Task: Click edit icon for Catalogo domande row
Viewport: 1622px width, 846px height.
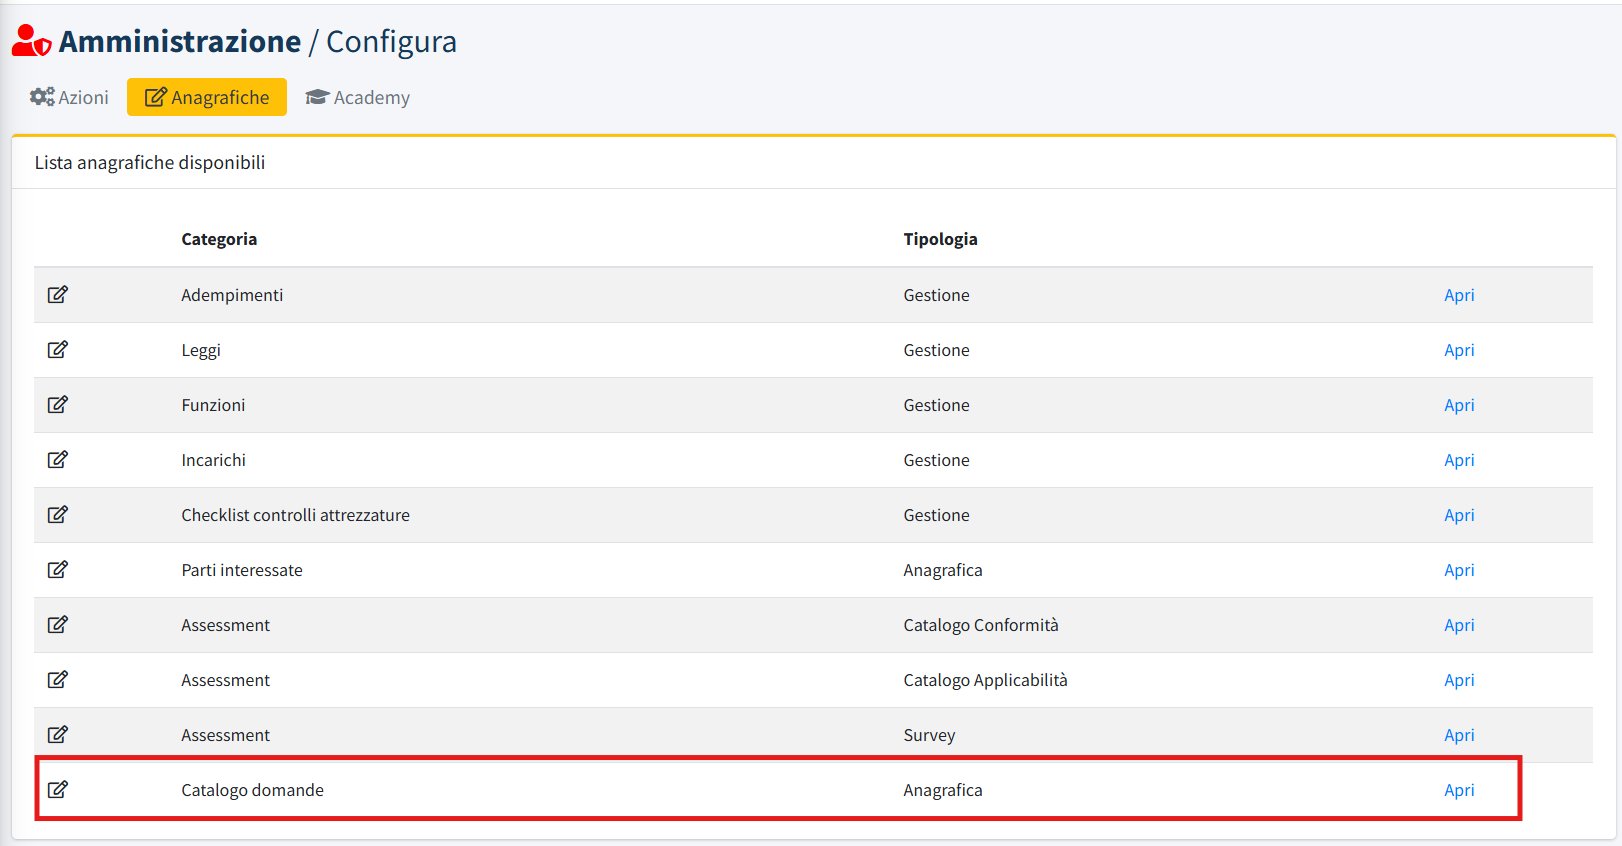Action: [58, 790]
